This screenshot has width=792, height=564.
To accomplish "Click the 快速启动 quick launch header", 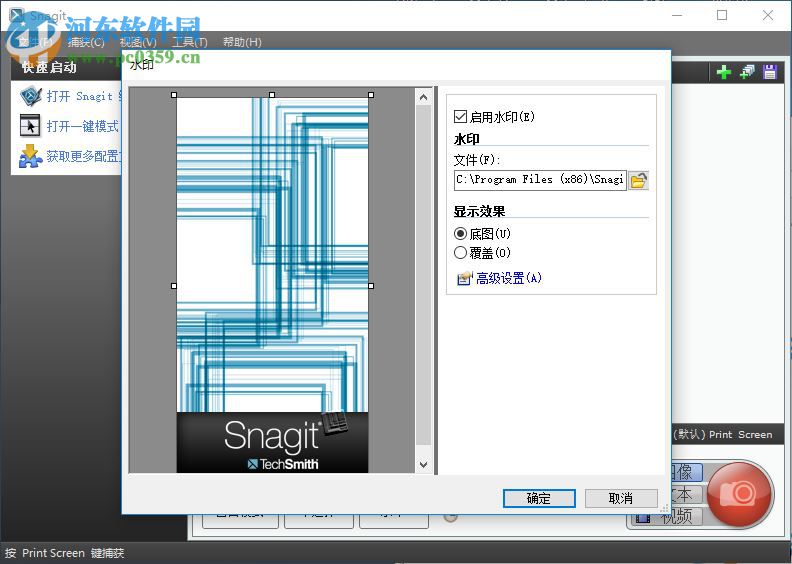I will (x=50, y=67).
